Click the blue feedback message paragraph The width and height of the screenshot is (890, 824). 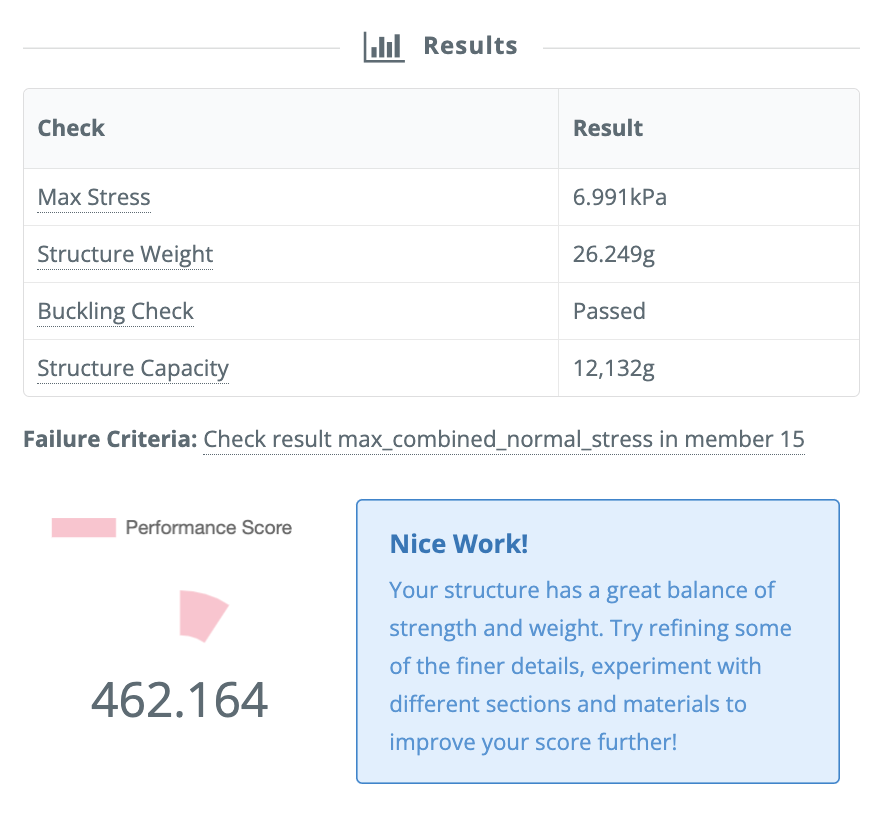click(590, 666)
